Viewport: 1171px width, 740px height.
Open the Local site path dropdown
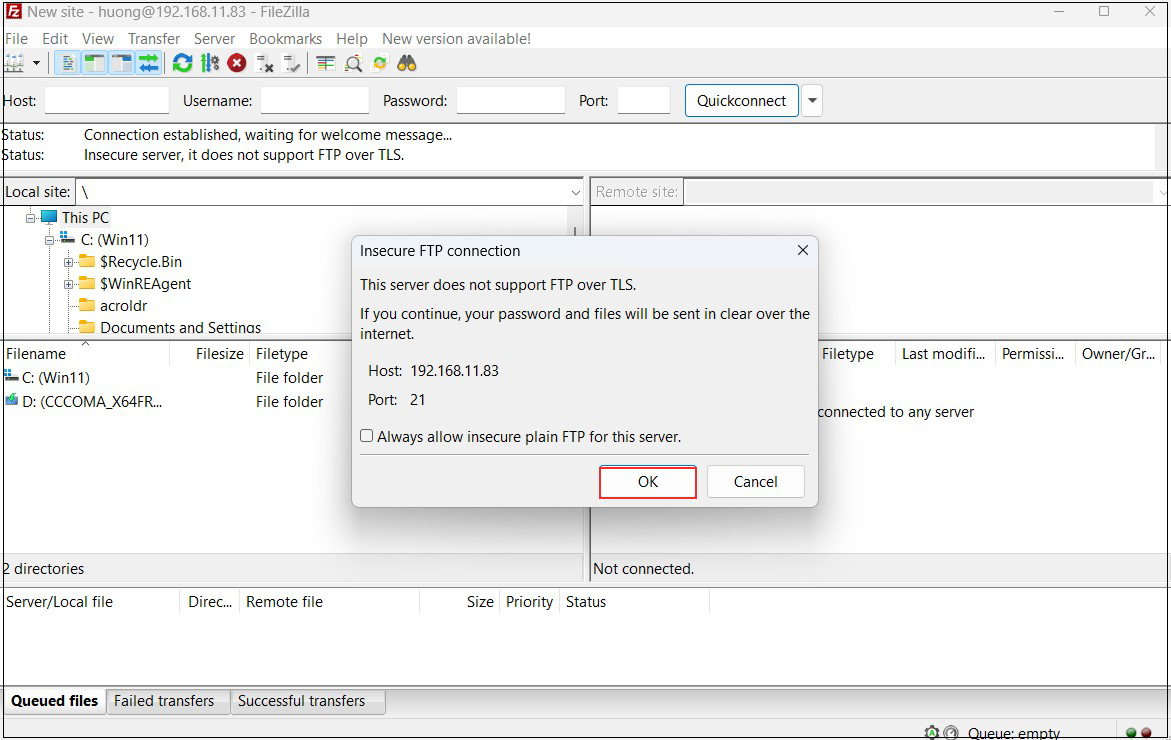coord(575,193)
